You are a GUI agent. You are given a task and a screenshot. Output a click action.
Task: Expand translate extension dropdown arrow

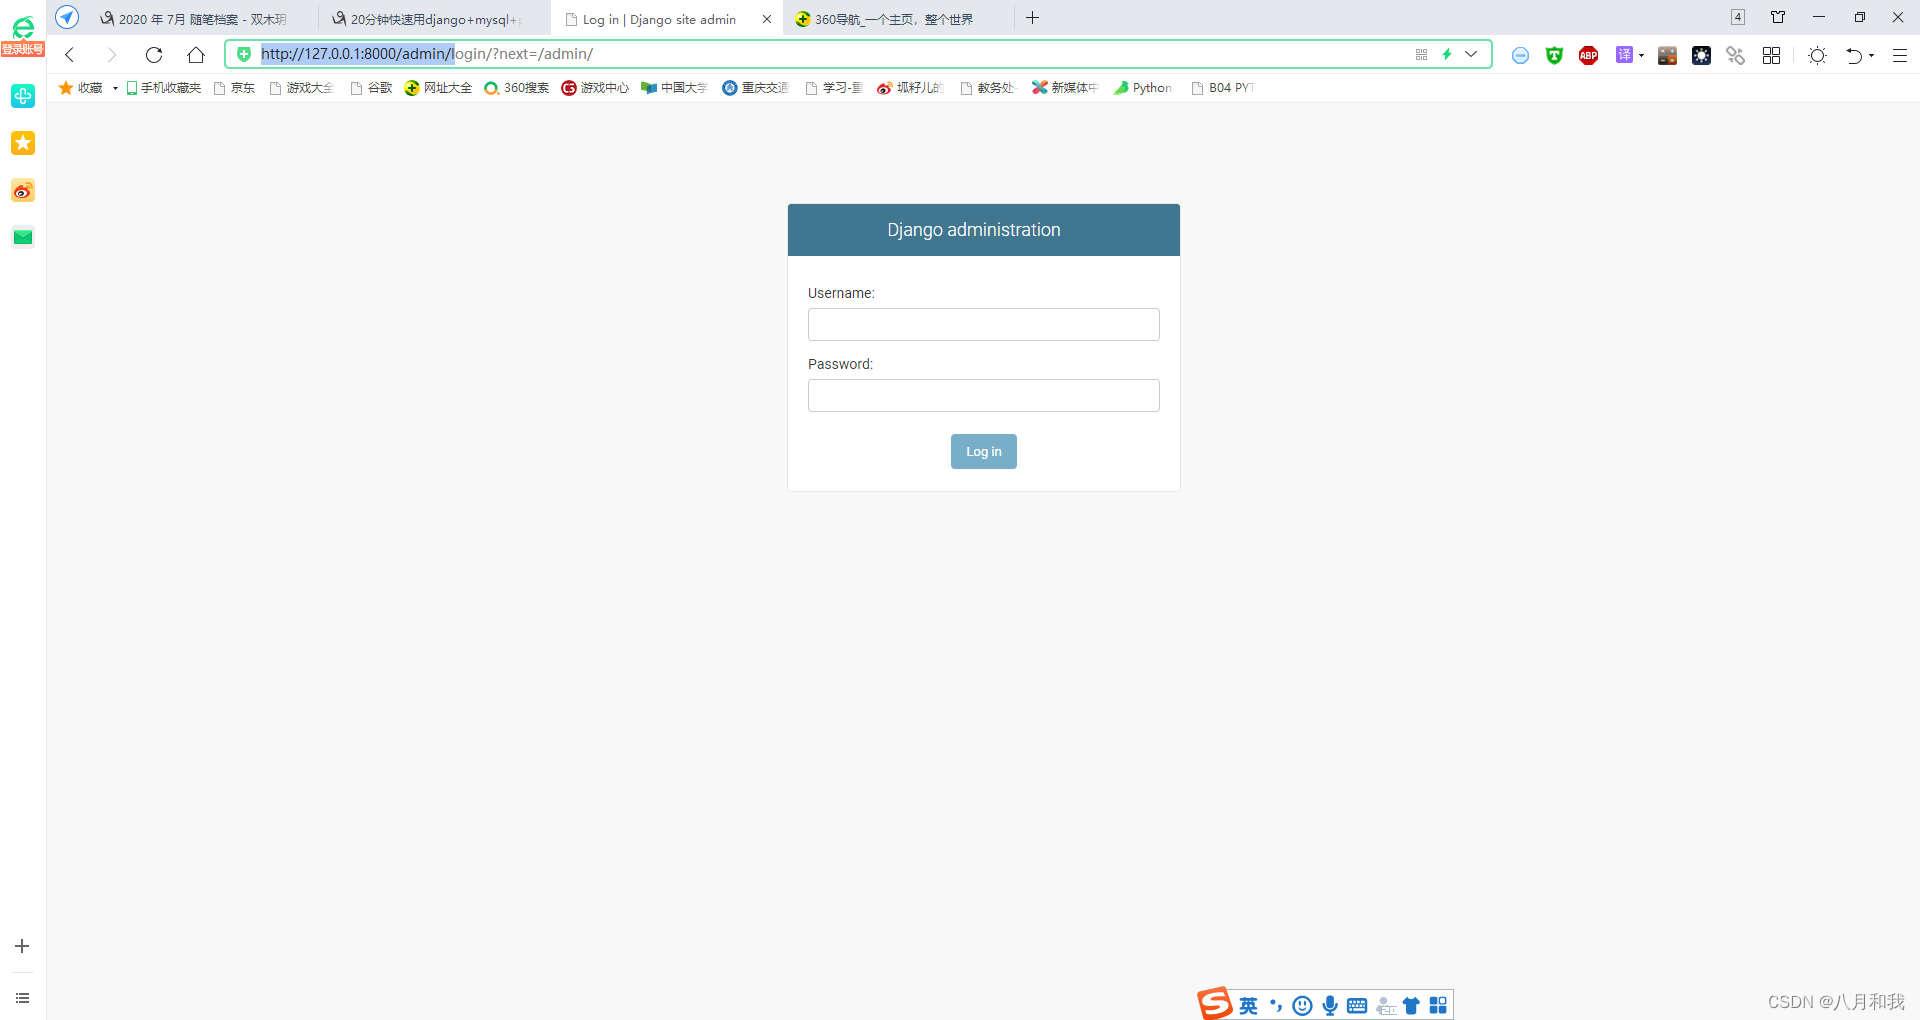click(x=1641, y=56)
